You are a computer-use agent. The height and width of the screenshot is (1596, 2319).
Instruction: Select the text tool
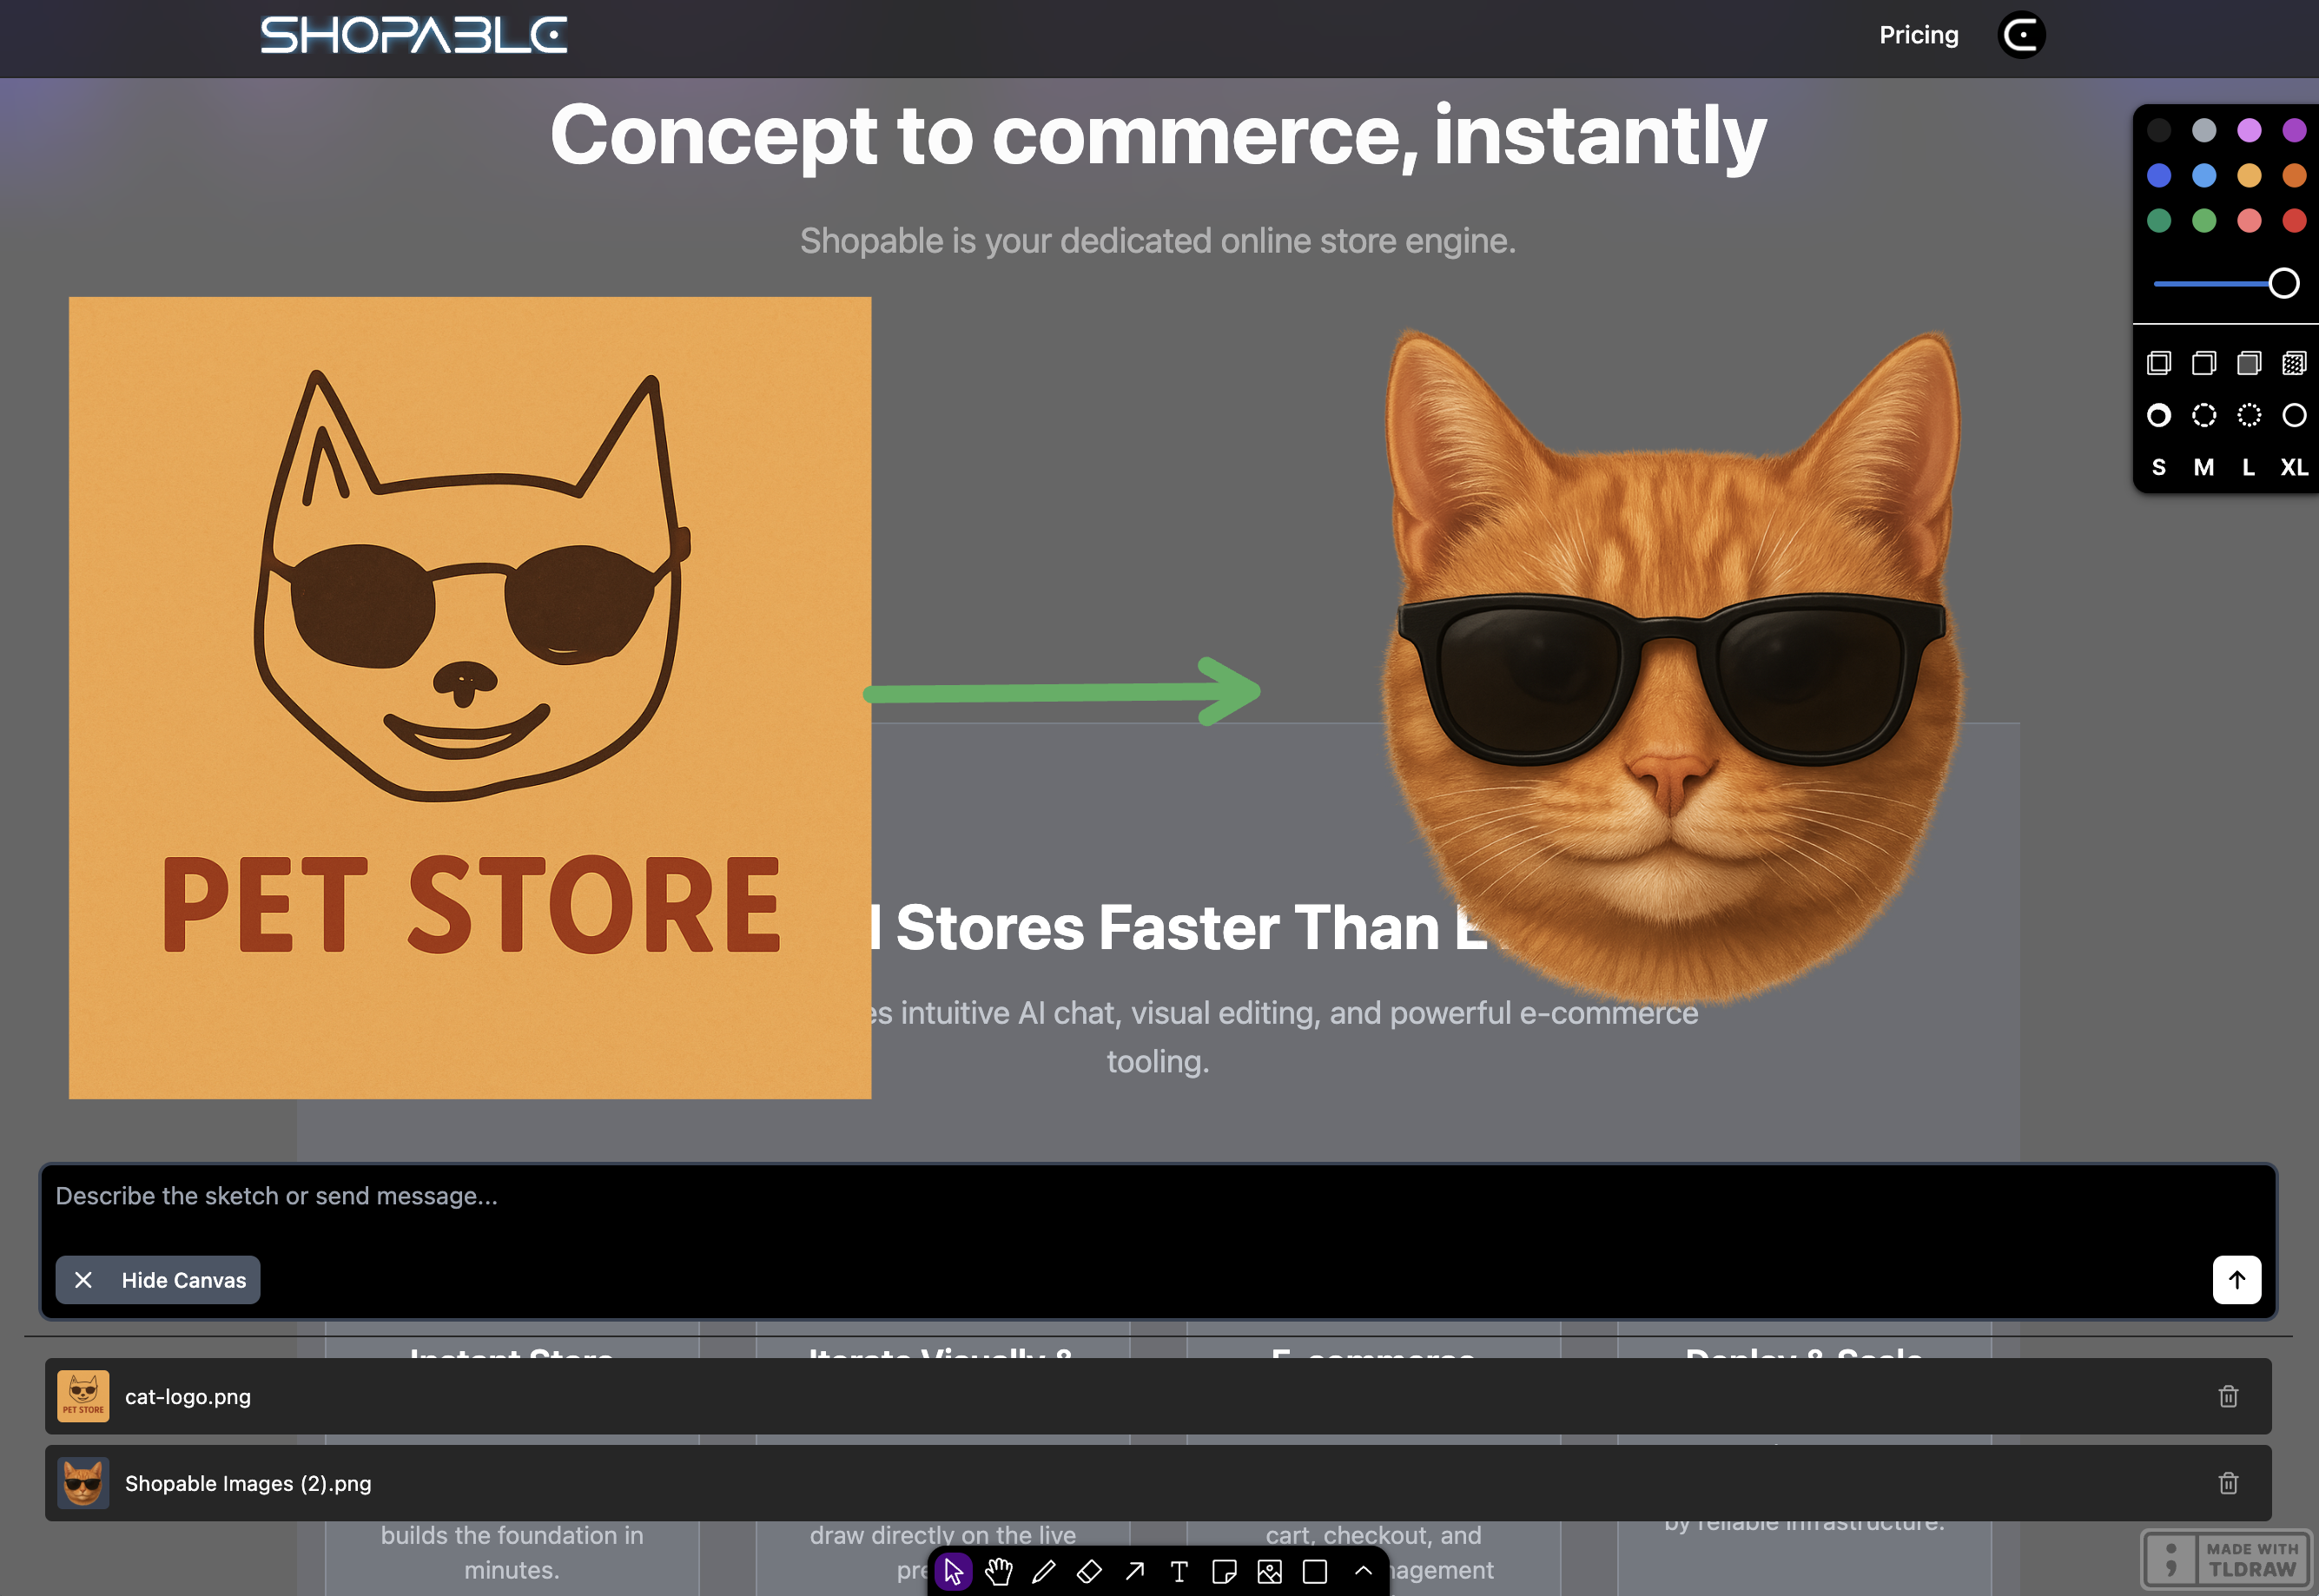tap(1179, 1572)
